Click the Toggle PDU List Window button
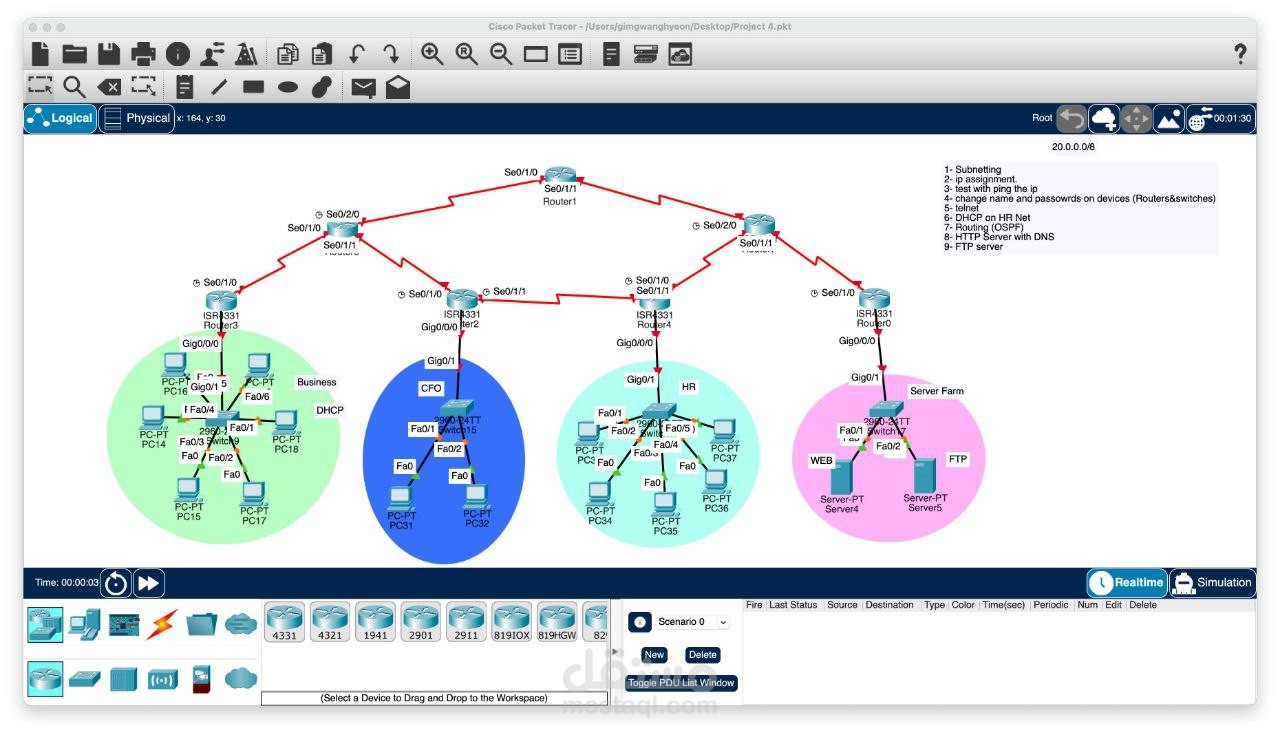This screenshot has height=734, width=1280. 681,683
